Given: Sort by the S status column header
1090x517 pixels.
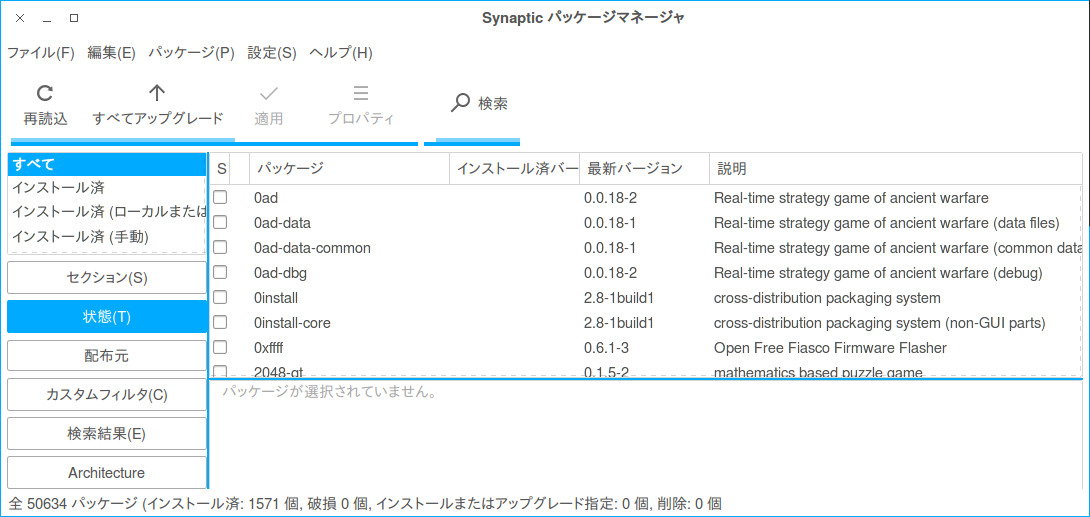Looking at the screenshot, I should tap(220, 169).
